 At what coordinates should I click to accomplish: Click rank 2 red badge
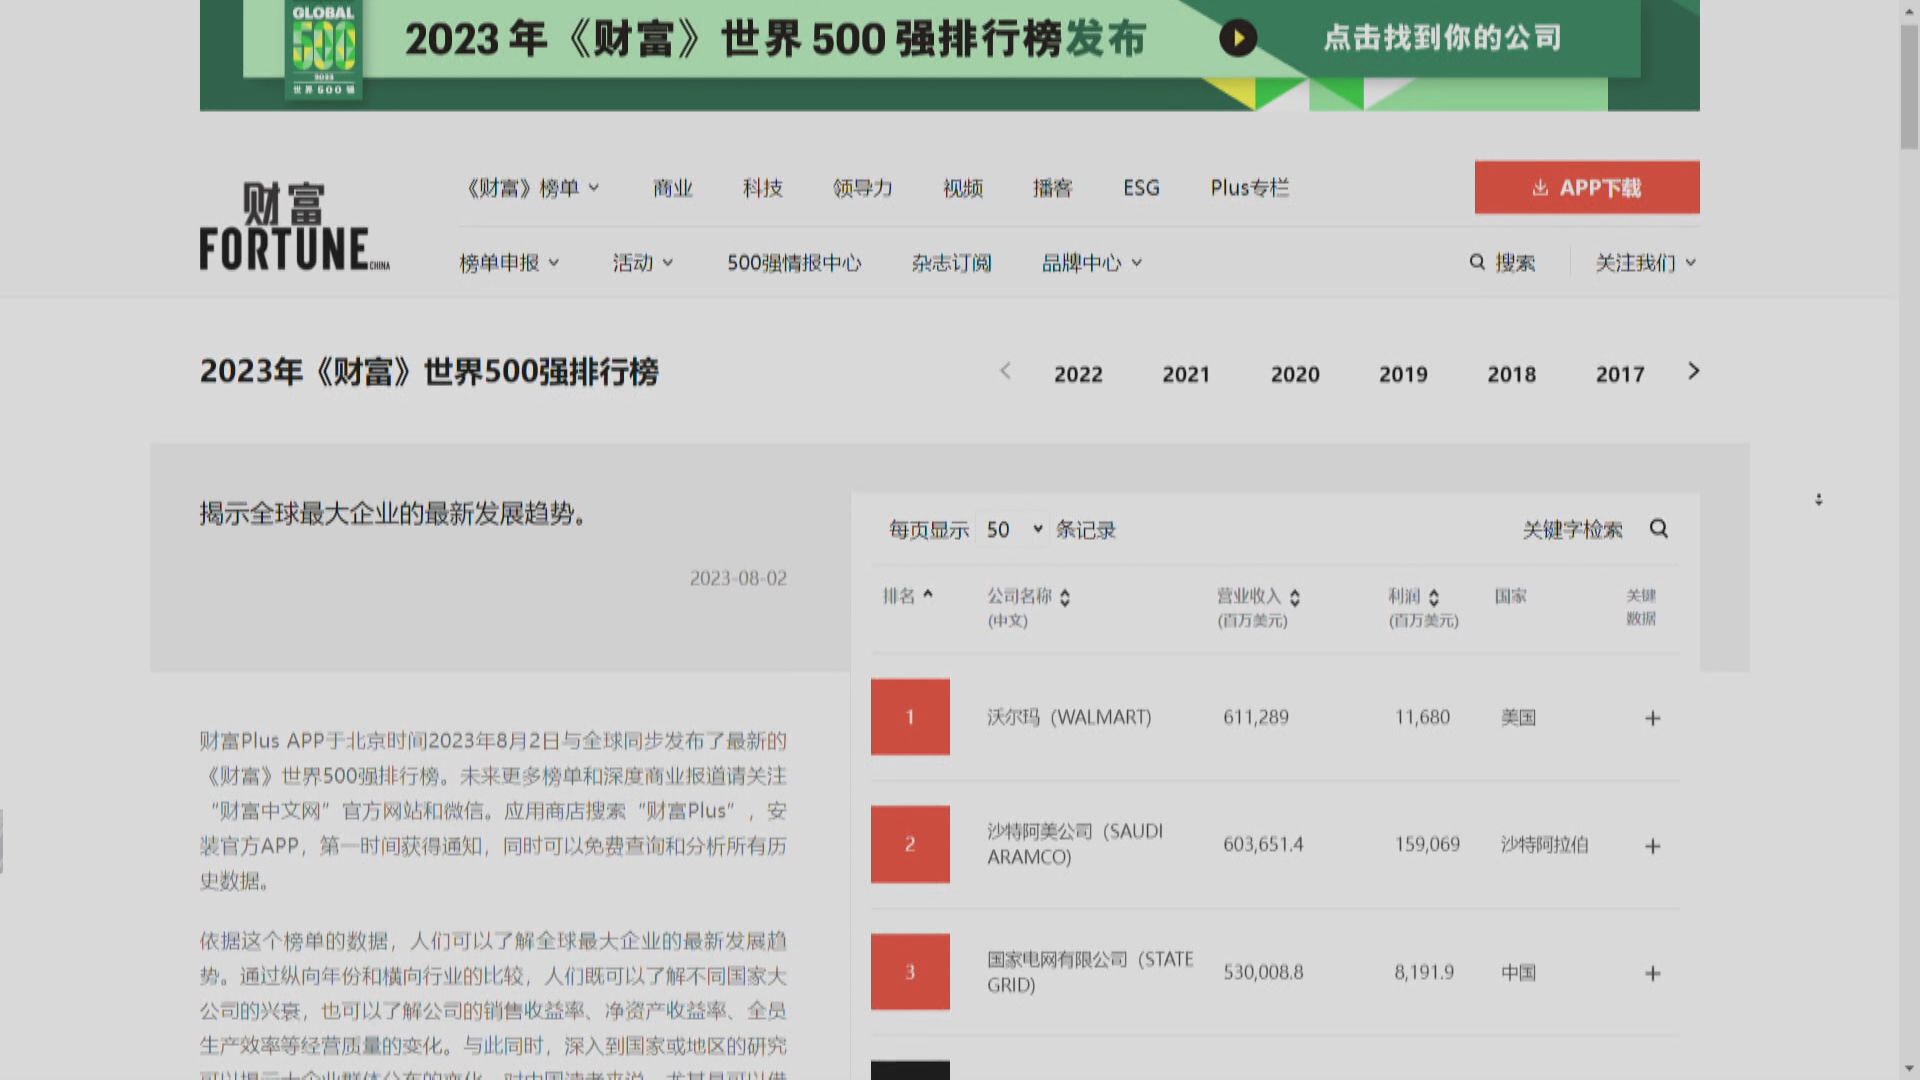click(x=910, y=844)
